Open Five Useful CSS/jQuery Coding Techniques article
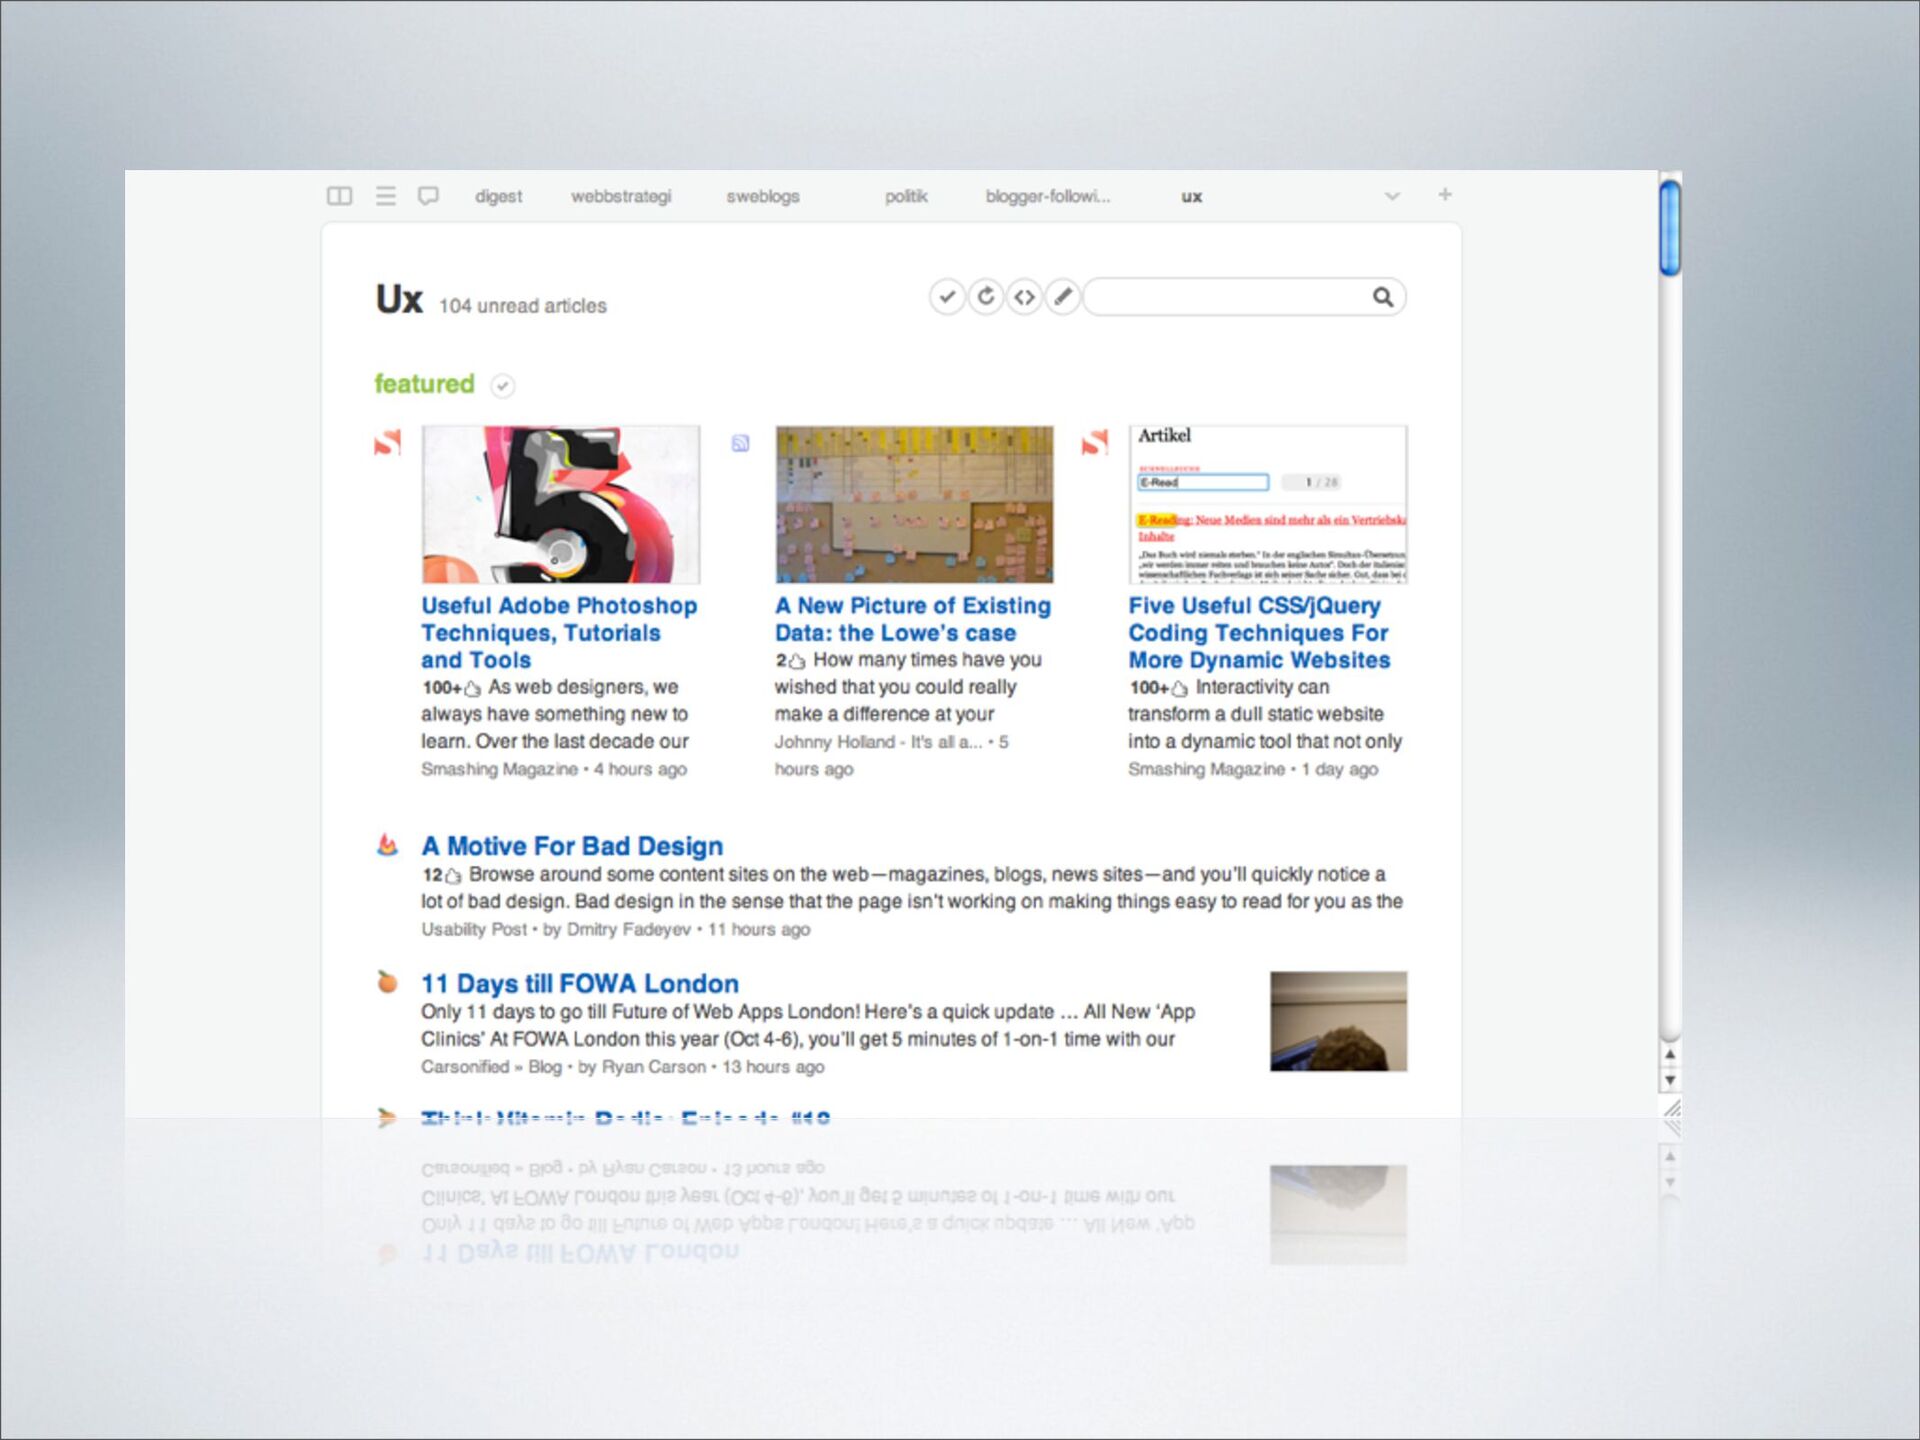 (1260, 633)
